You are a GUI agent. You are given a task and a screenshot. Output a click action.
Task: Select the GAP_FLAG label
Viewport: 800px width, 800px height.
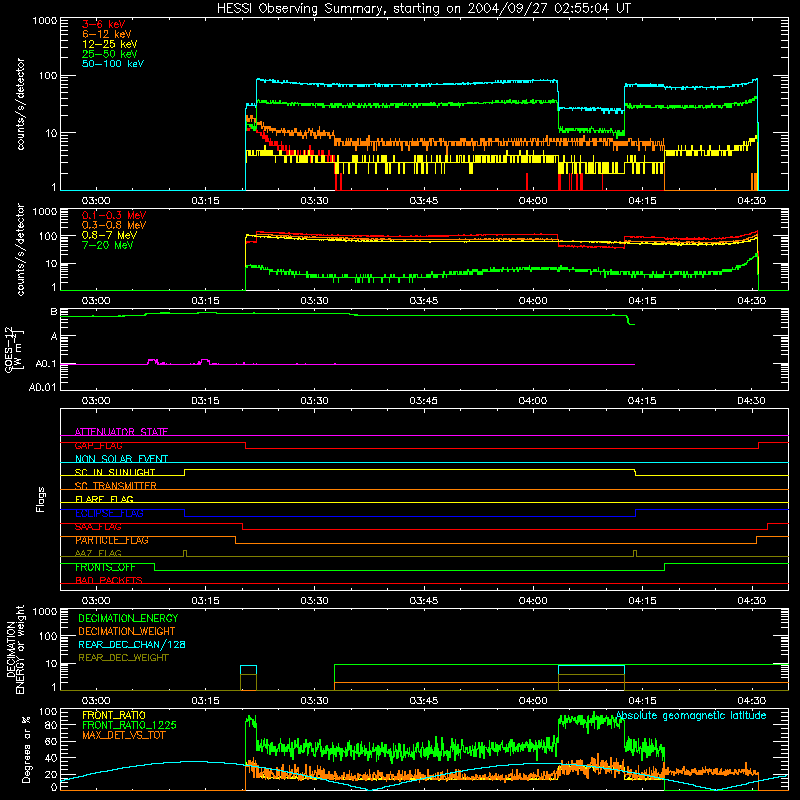click(x=98, y=445)
